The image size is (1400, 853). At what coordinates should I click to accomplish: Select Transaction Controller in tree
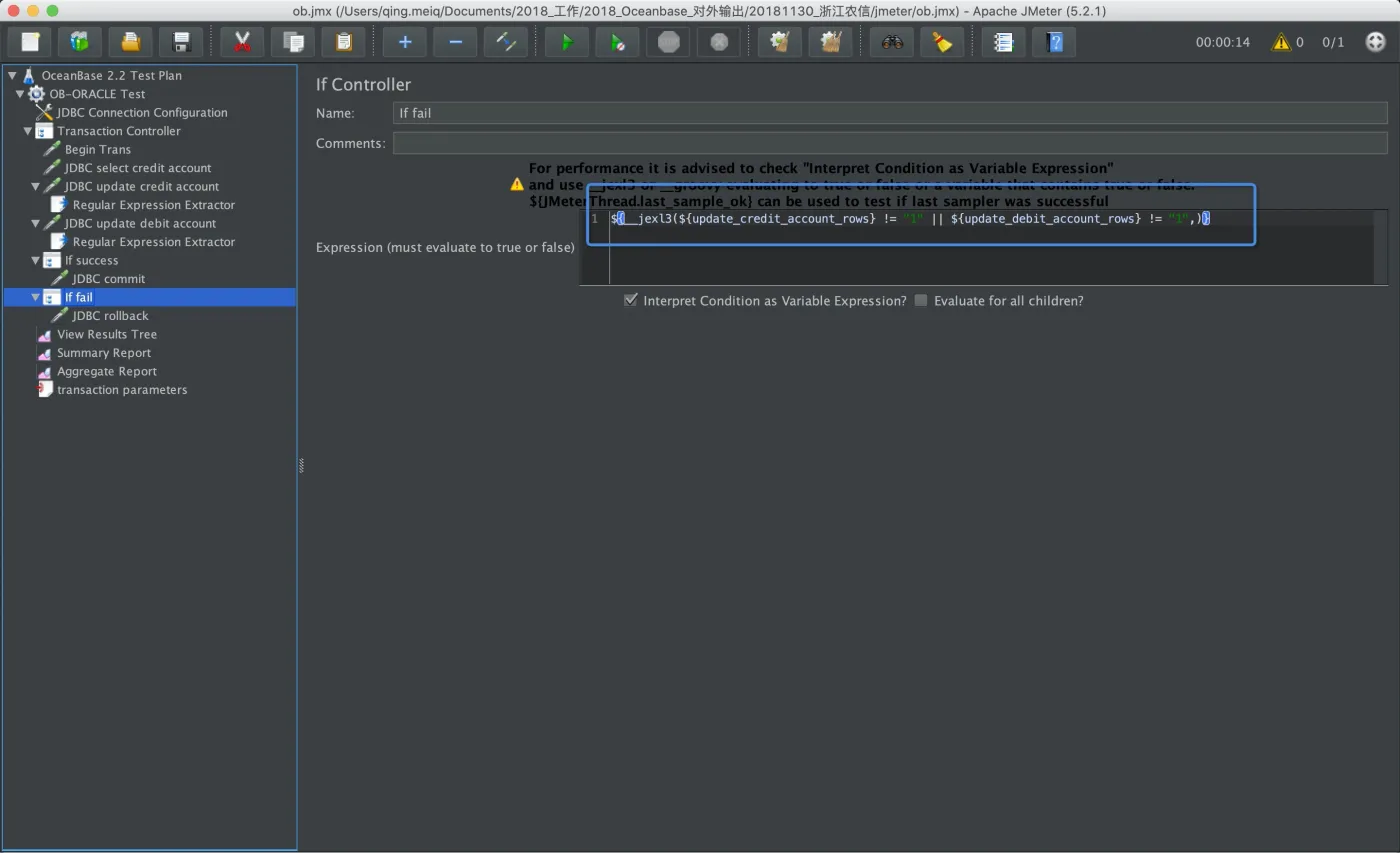119,131
